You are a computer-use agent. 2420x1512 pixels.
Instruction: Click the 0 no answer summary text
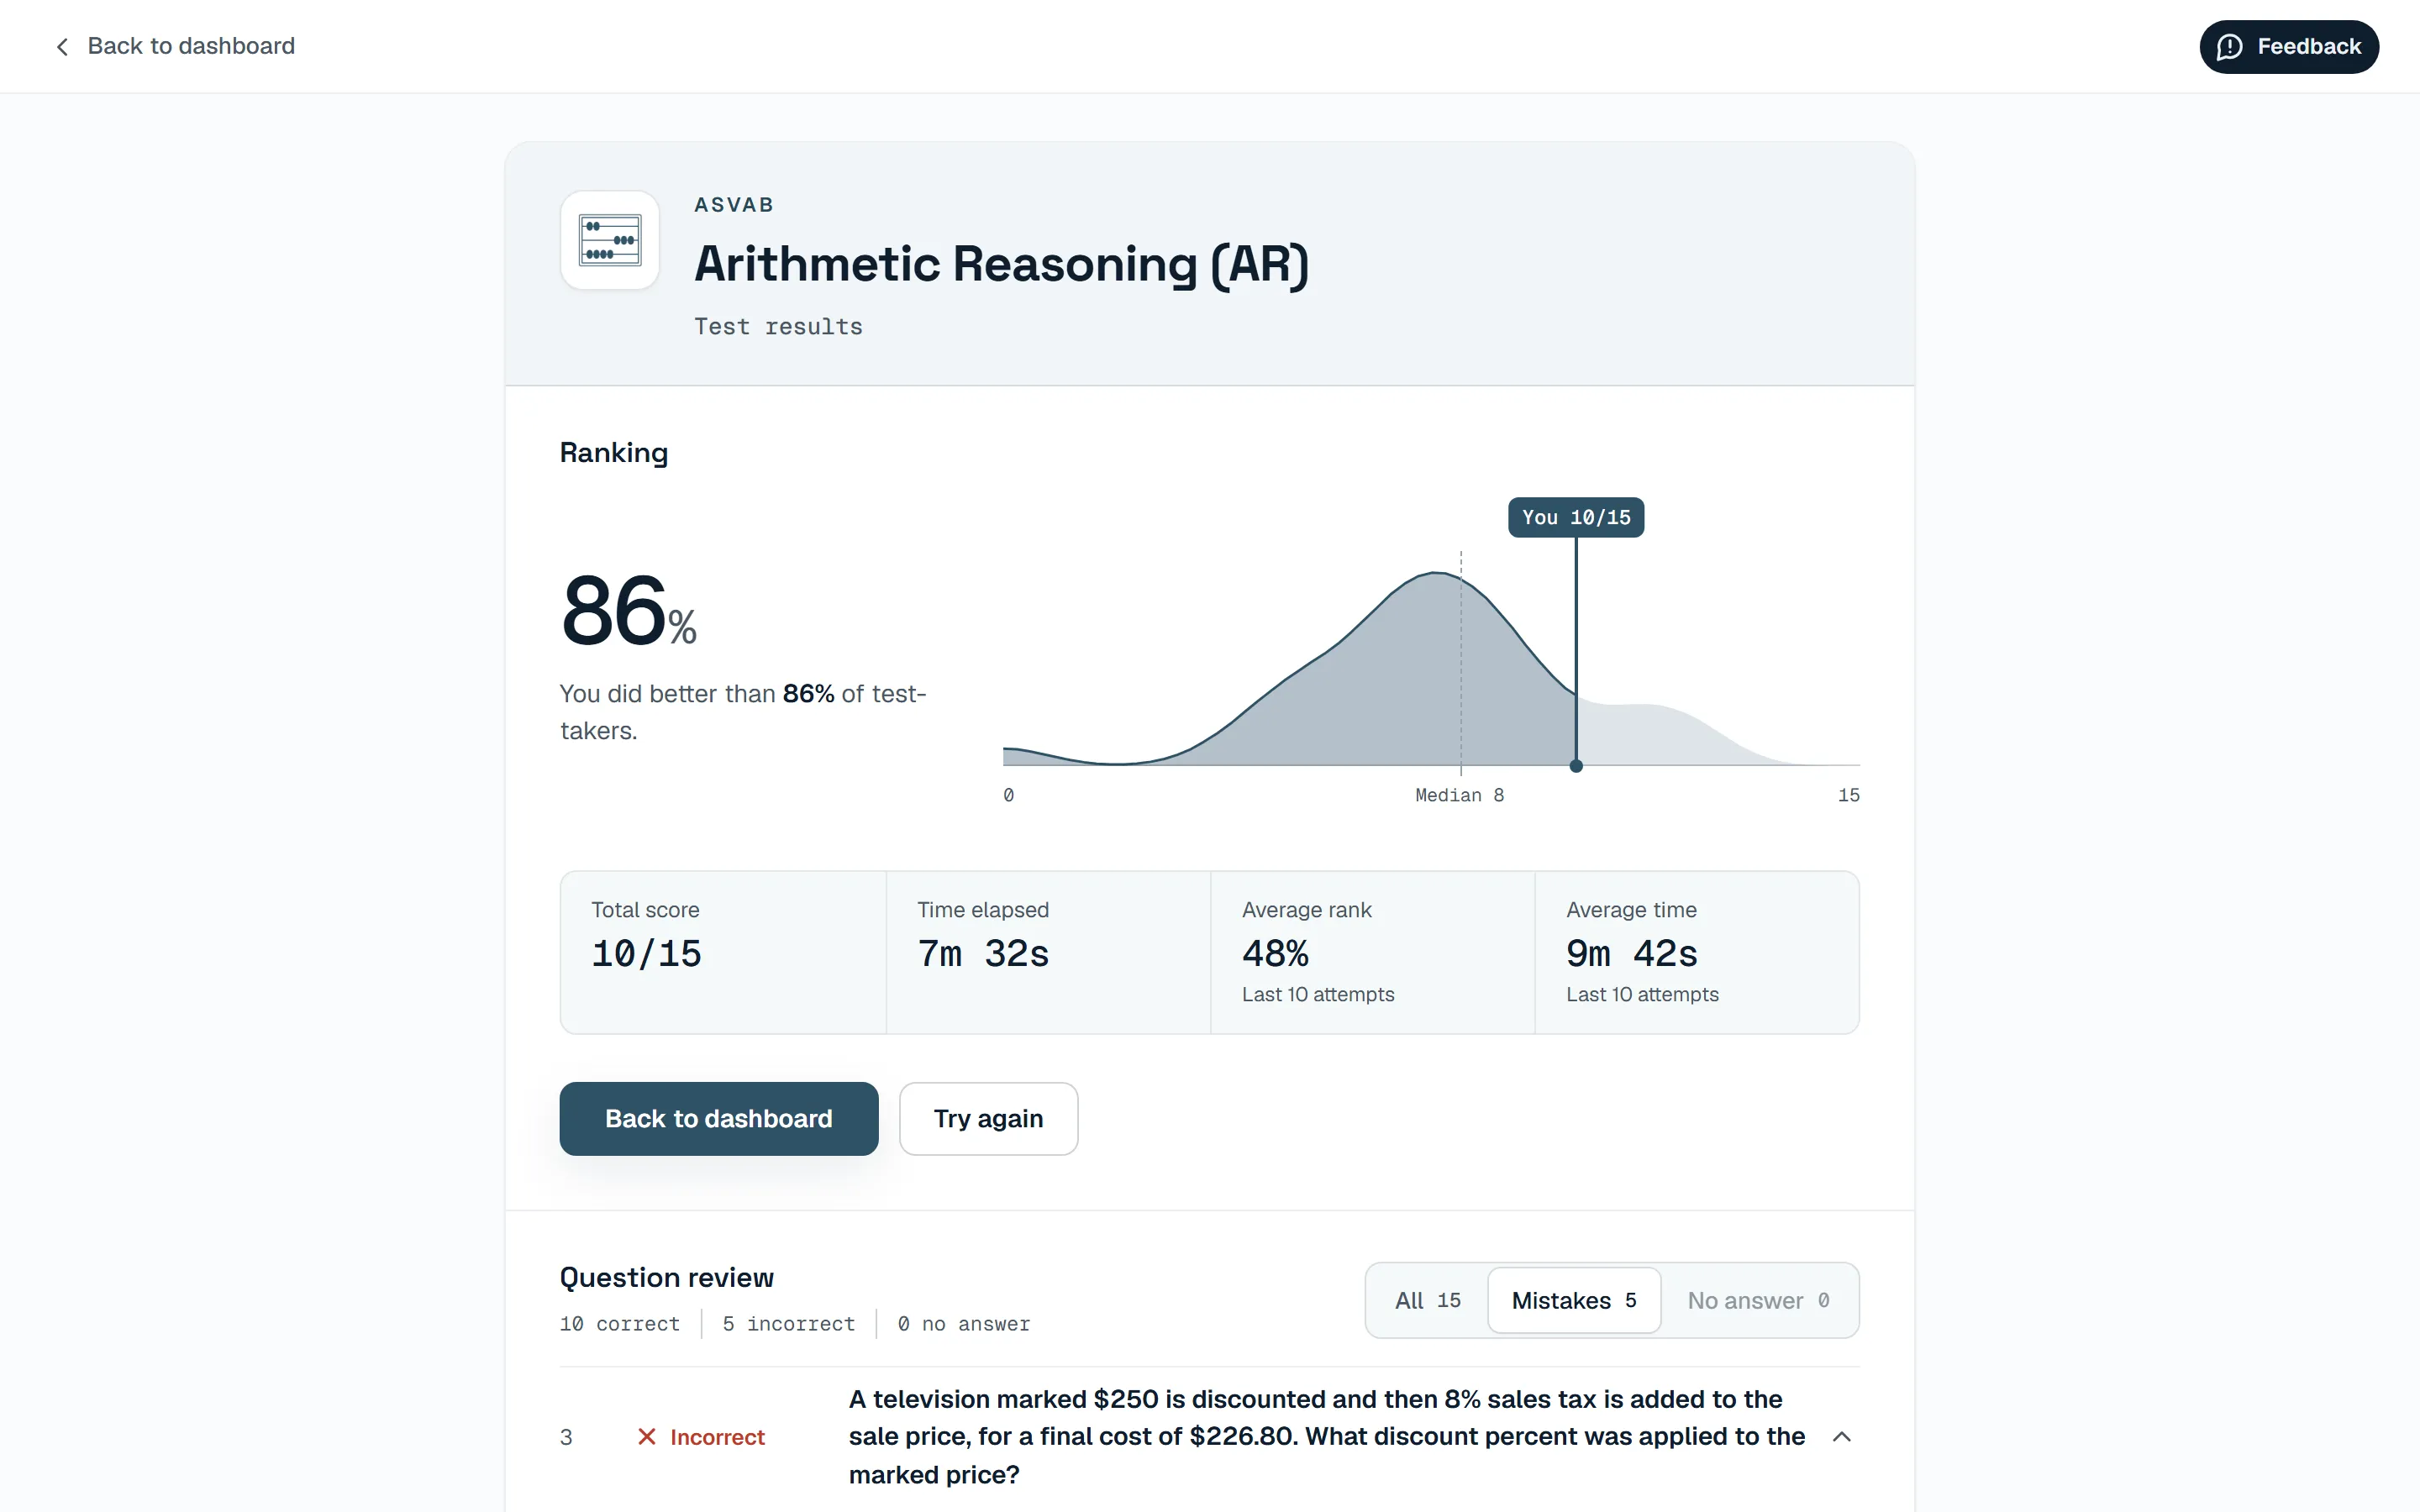click(x=964, y=1324)
